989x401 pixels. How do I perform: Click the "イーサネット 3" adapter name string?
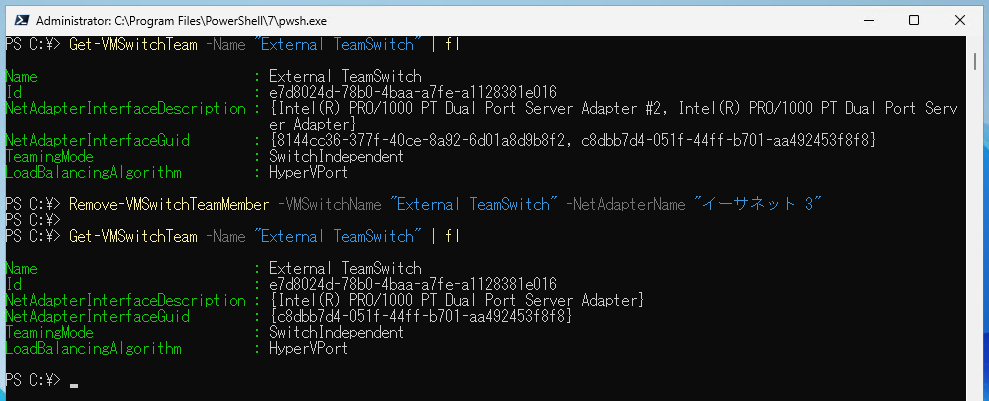(760, 204)
